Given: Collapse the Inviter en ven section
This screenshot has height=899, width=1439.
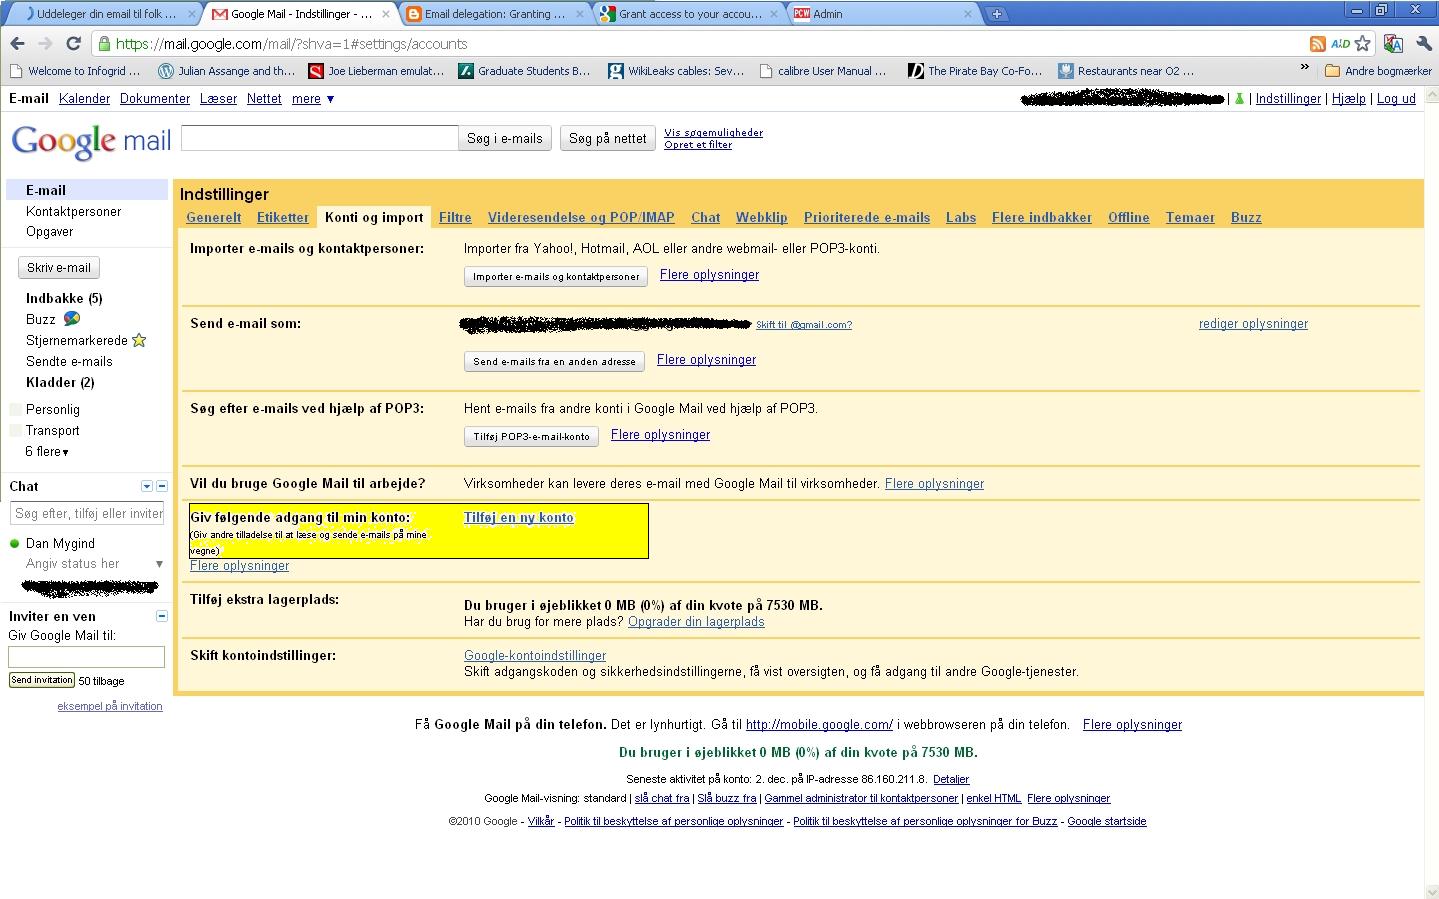Looking at the screenshot, I should (x=162, y=616).
